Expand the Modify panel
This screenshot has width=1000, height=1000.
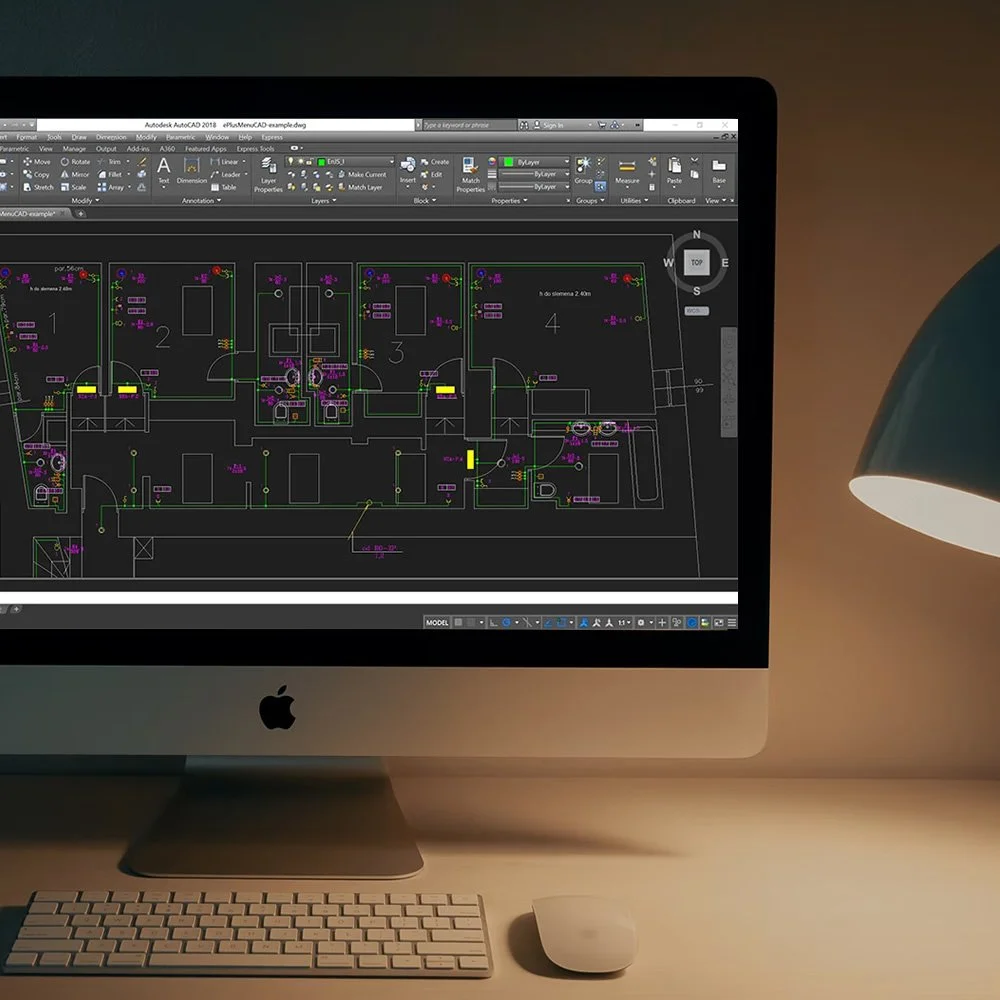[x=85, y=201]
